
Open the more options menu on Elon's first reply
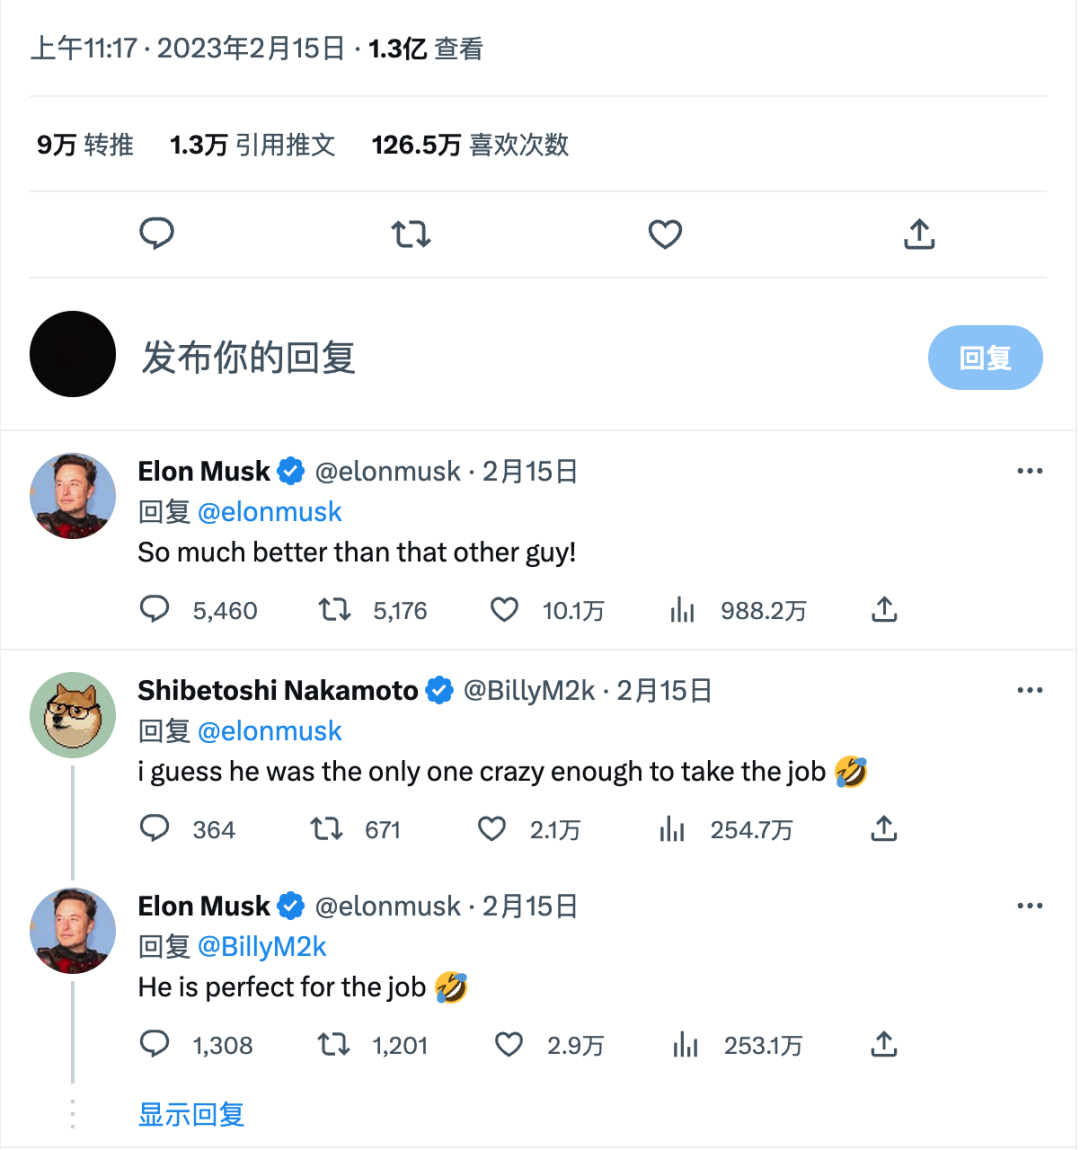click(1030, 470)
